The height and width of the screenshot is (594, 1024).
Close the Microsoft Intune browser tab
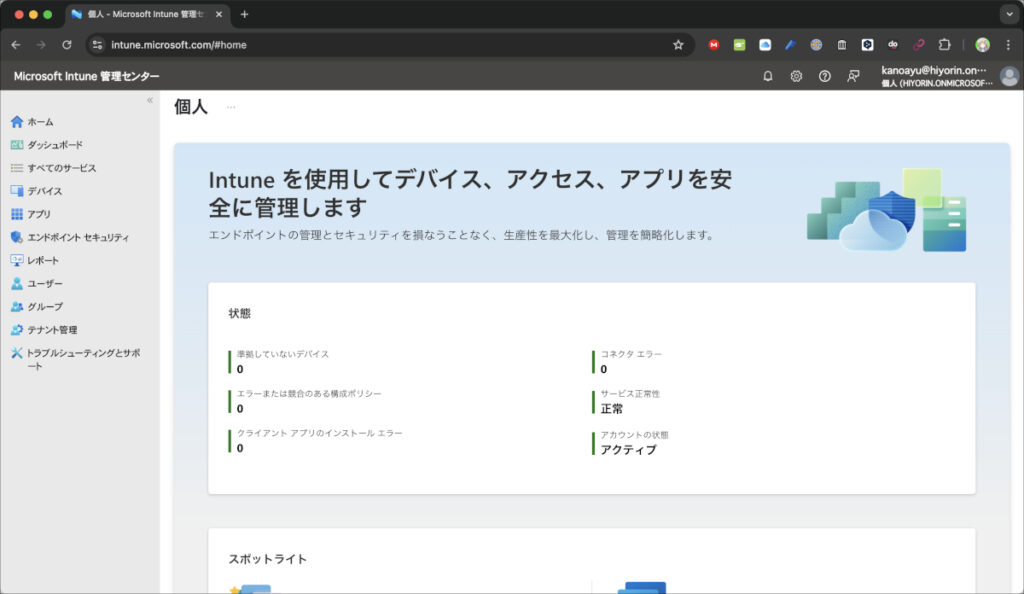pos(219,14)
